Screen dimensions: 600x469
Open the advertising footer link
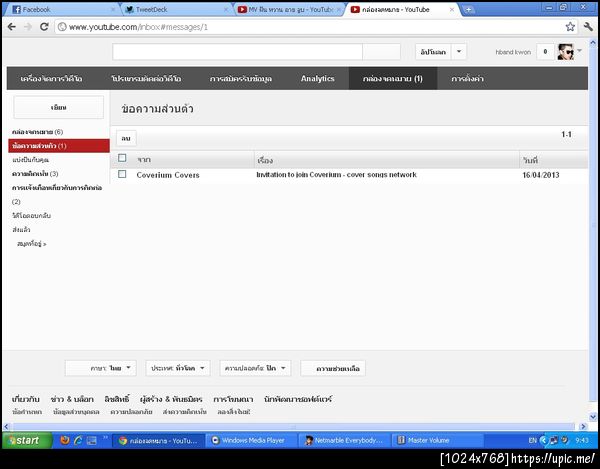[233, 399]
